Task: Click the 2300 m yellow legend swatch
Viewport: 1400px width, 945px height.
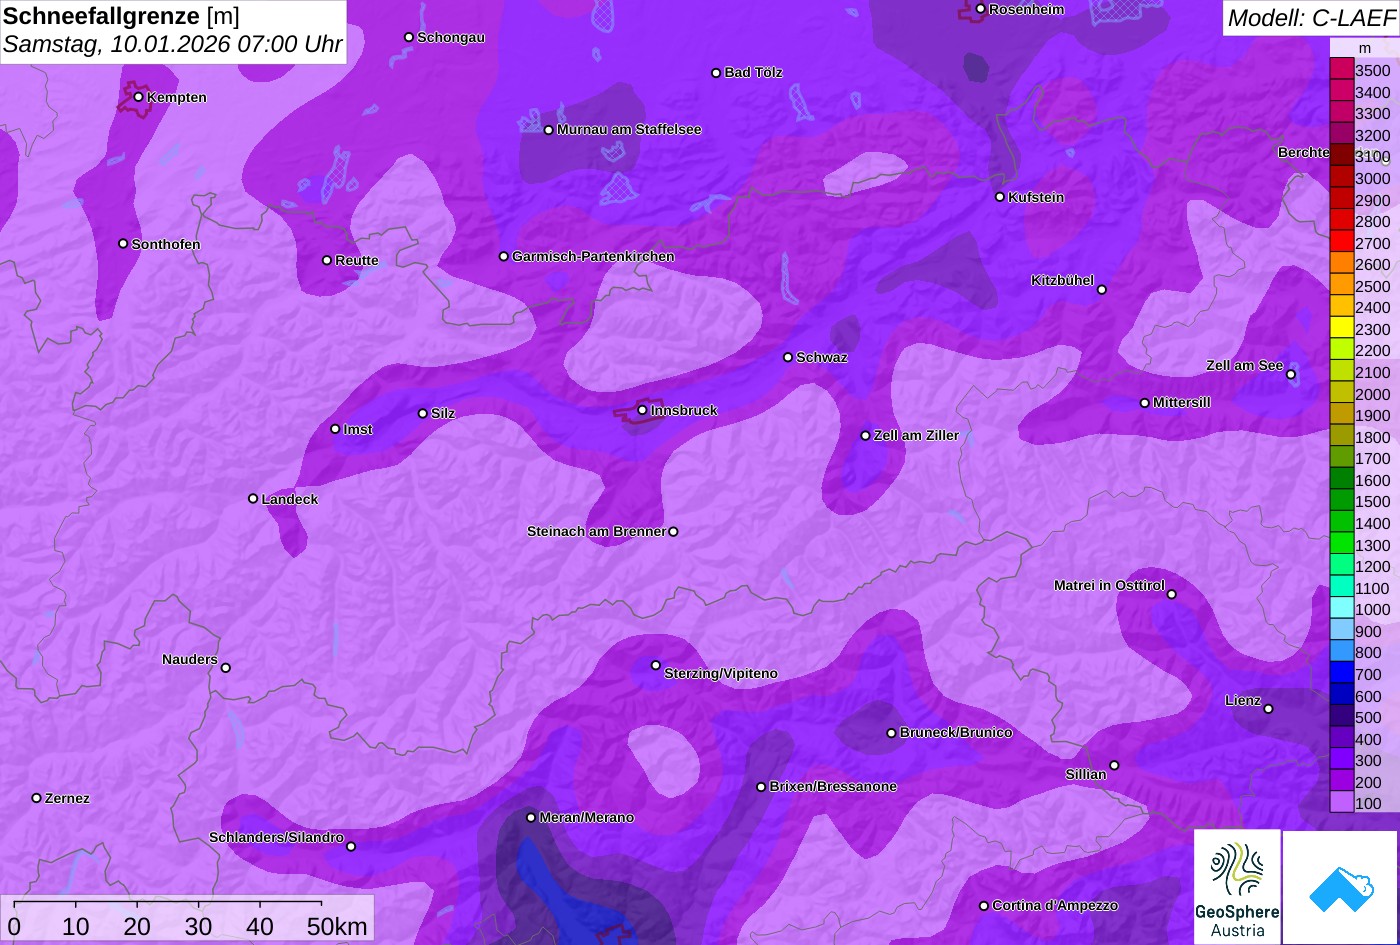Action: click(x=1341, y=329)
